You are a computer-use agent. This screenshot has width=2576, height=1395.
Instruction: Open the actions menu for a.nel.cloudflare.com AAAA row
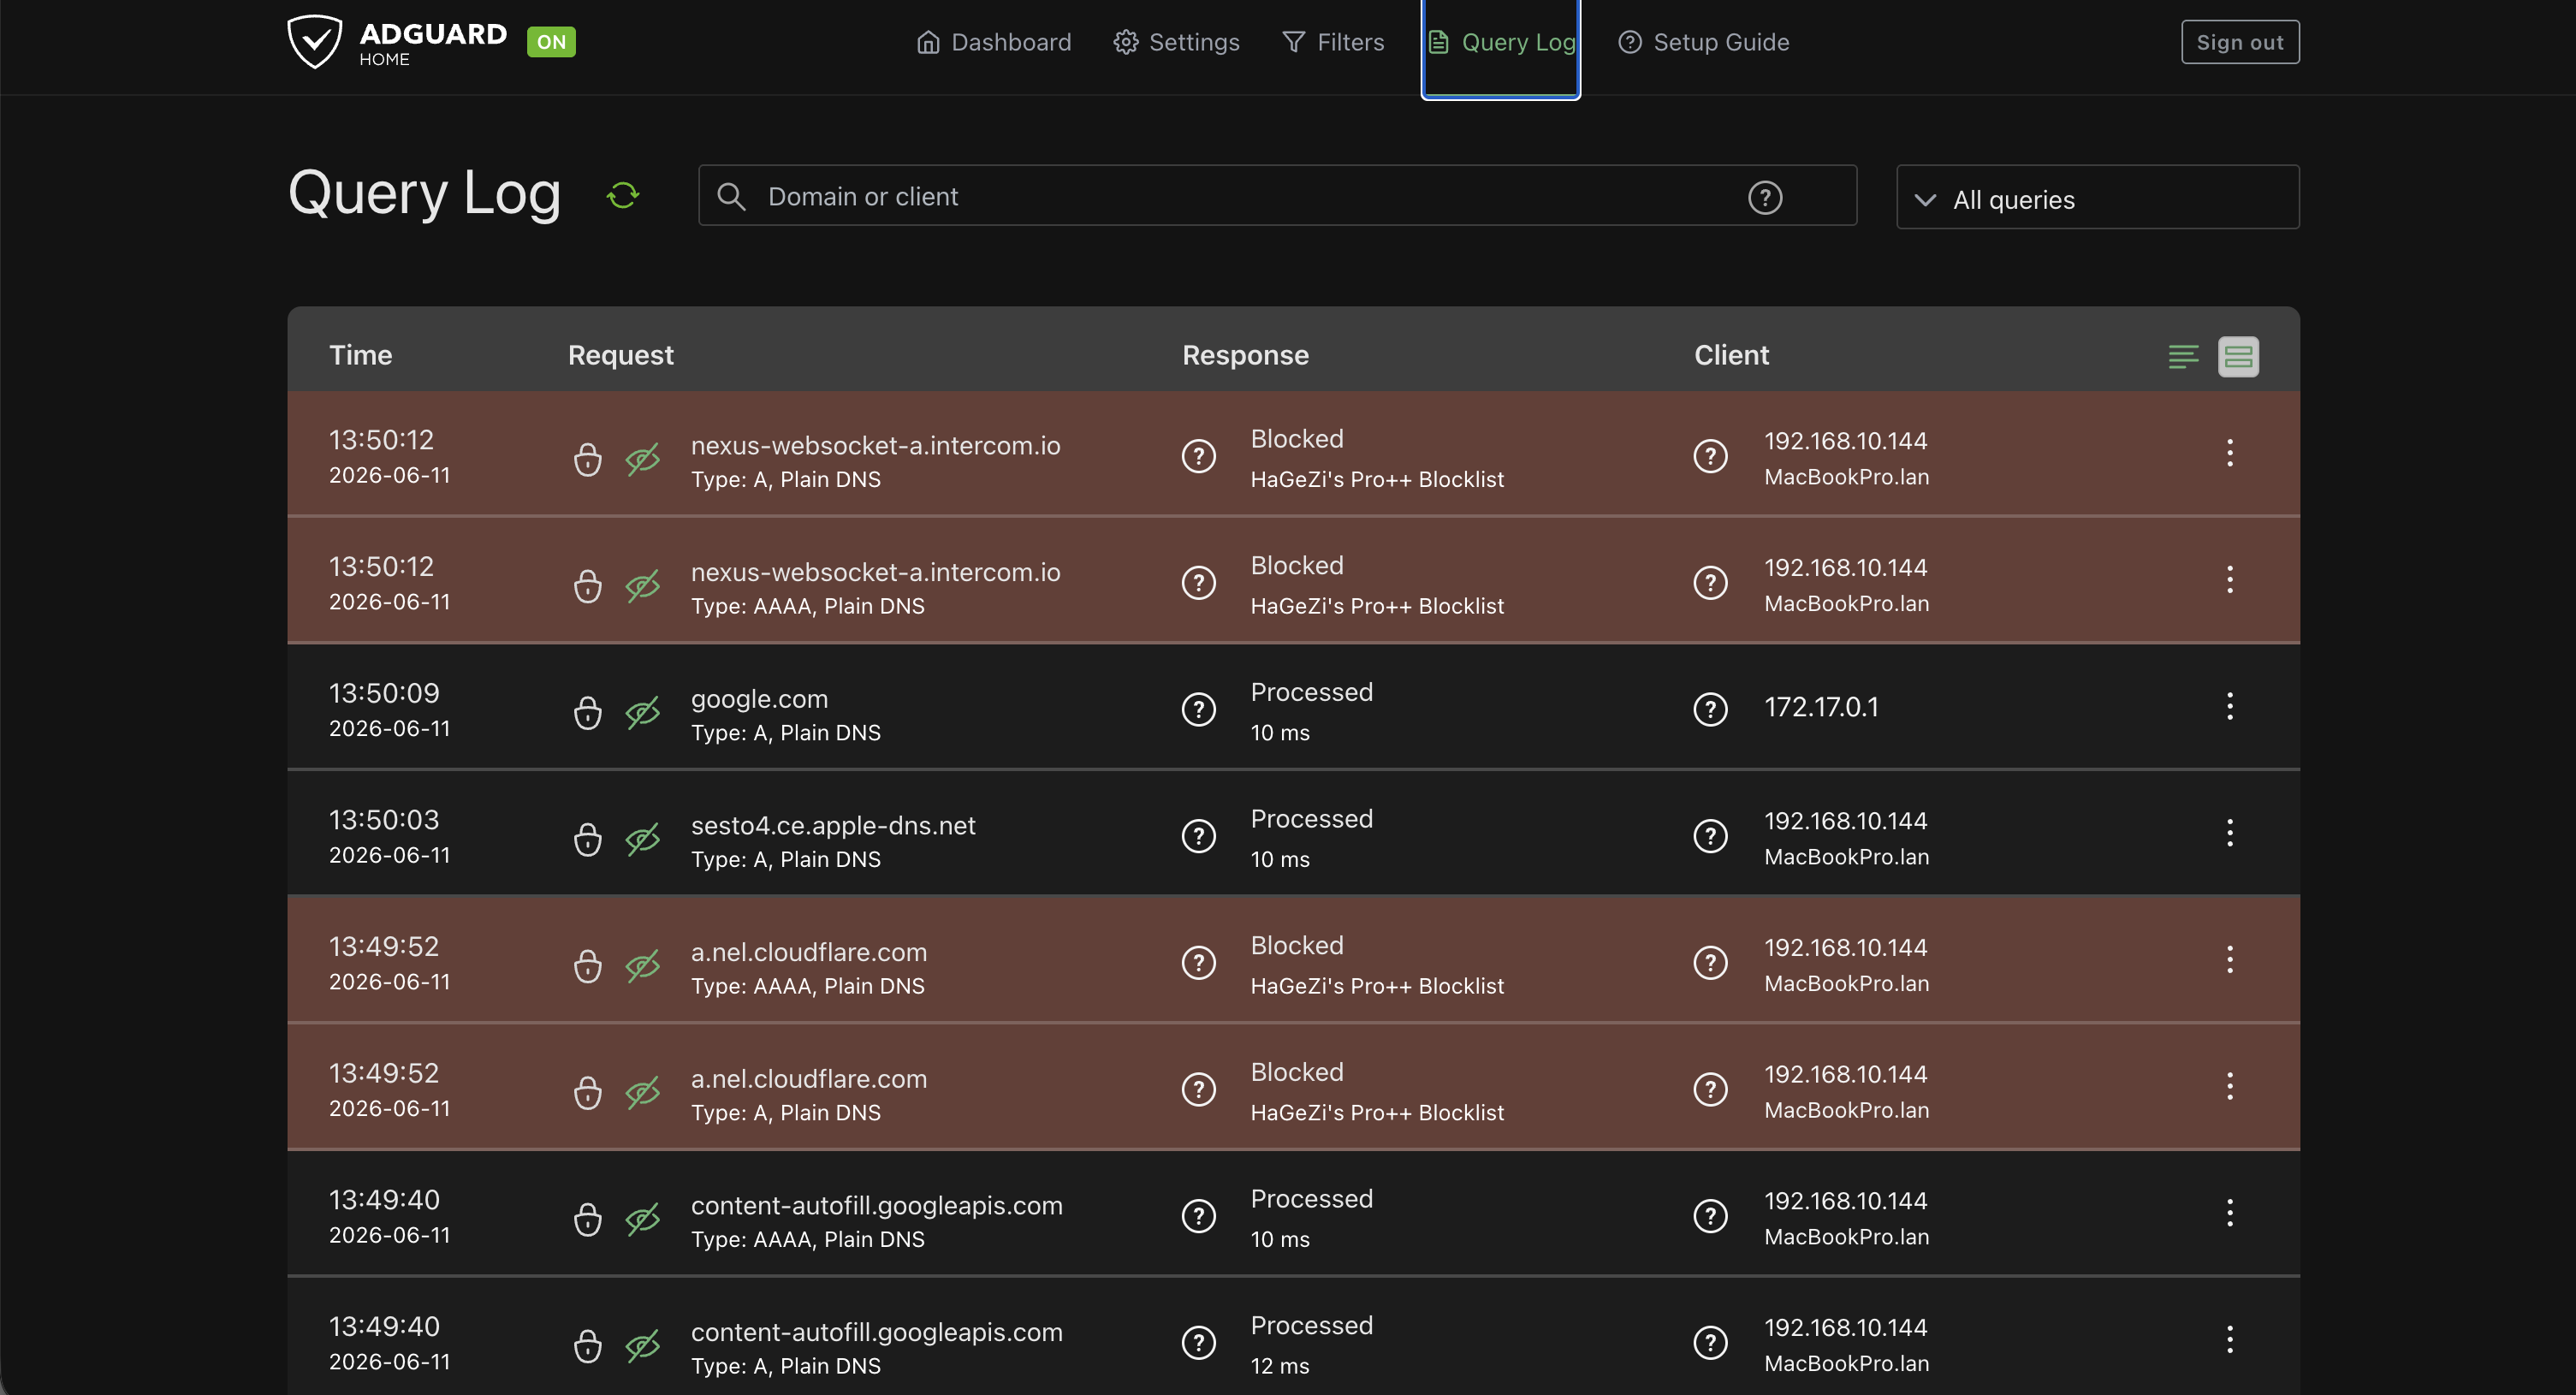coord(2229,960)
